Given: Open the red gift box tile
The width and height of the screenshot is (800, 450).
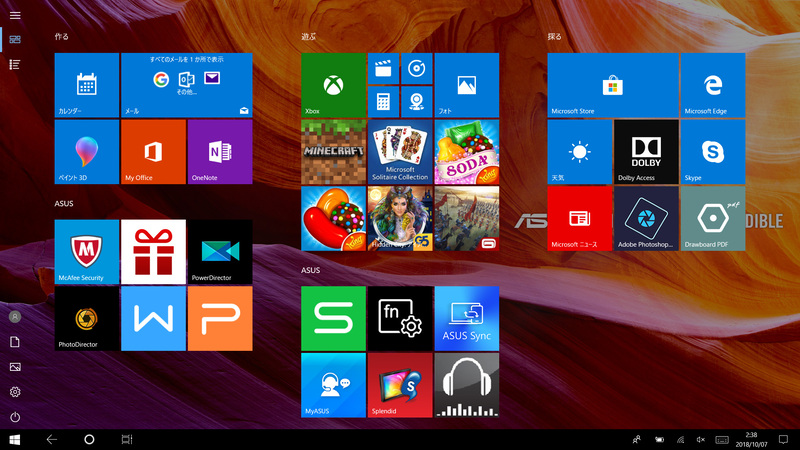Looking at the screenshot, I should [154, 252].
